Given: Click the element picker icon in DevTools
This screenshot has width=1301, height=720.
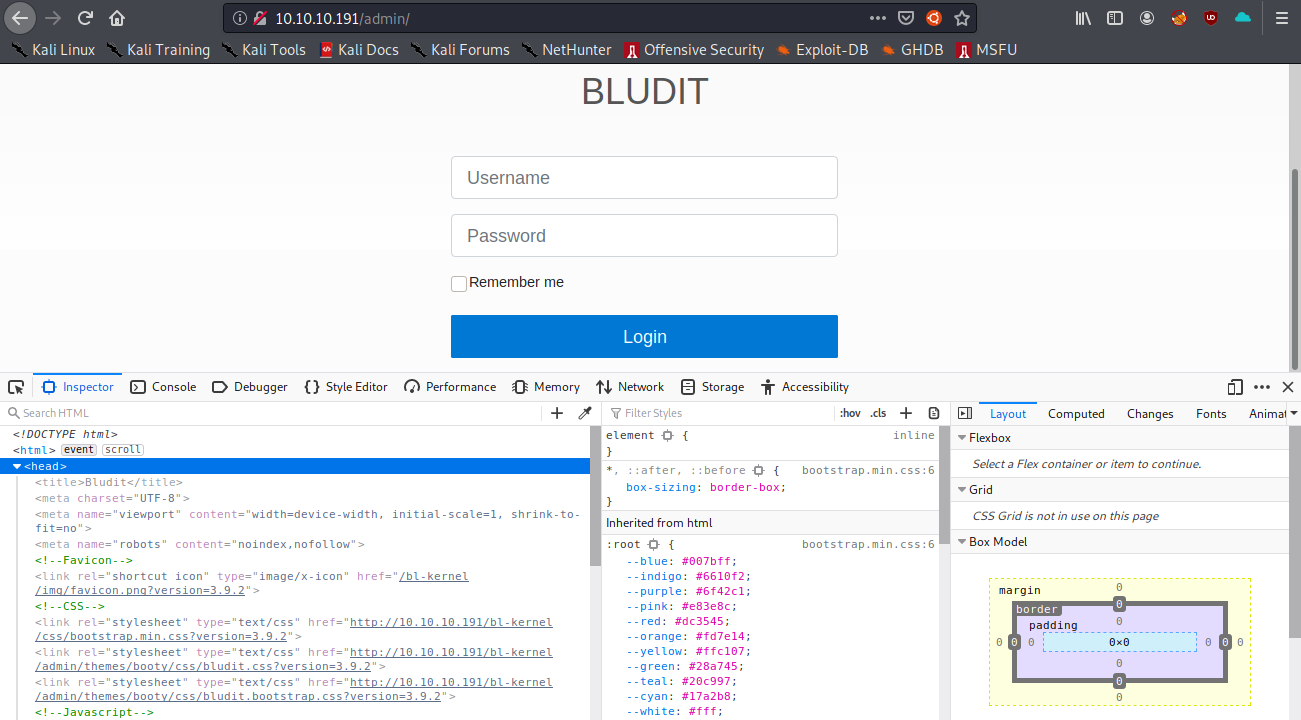Looking at the screenshot, I should (16, 387).
